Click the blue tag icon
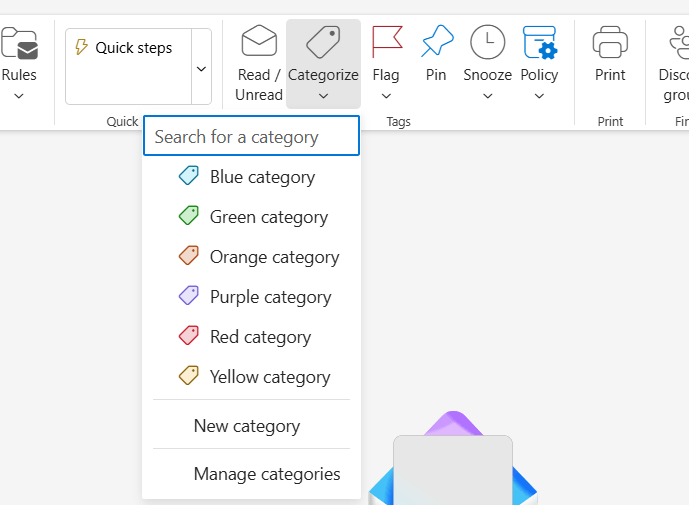 click(x=189, y=175)
